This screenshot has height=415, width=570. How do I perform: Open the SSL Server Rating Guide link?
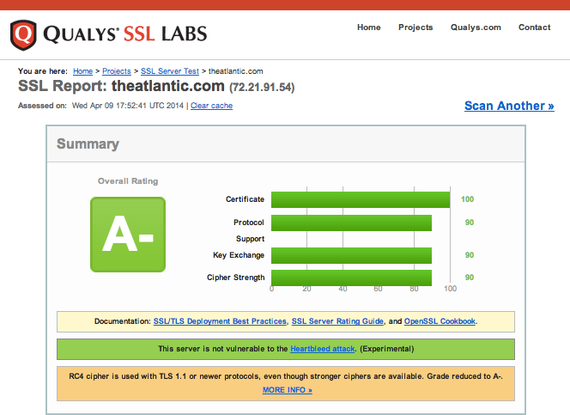(338, 321)
